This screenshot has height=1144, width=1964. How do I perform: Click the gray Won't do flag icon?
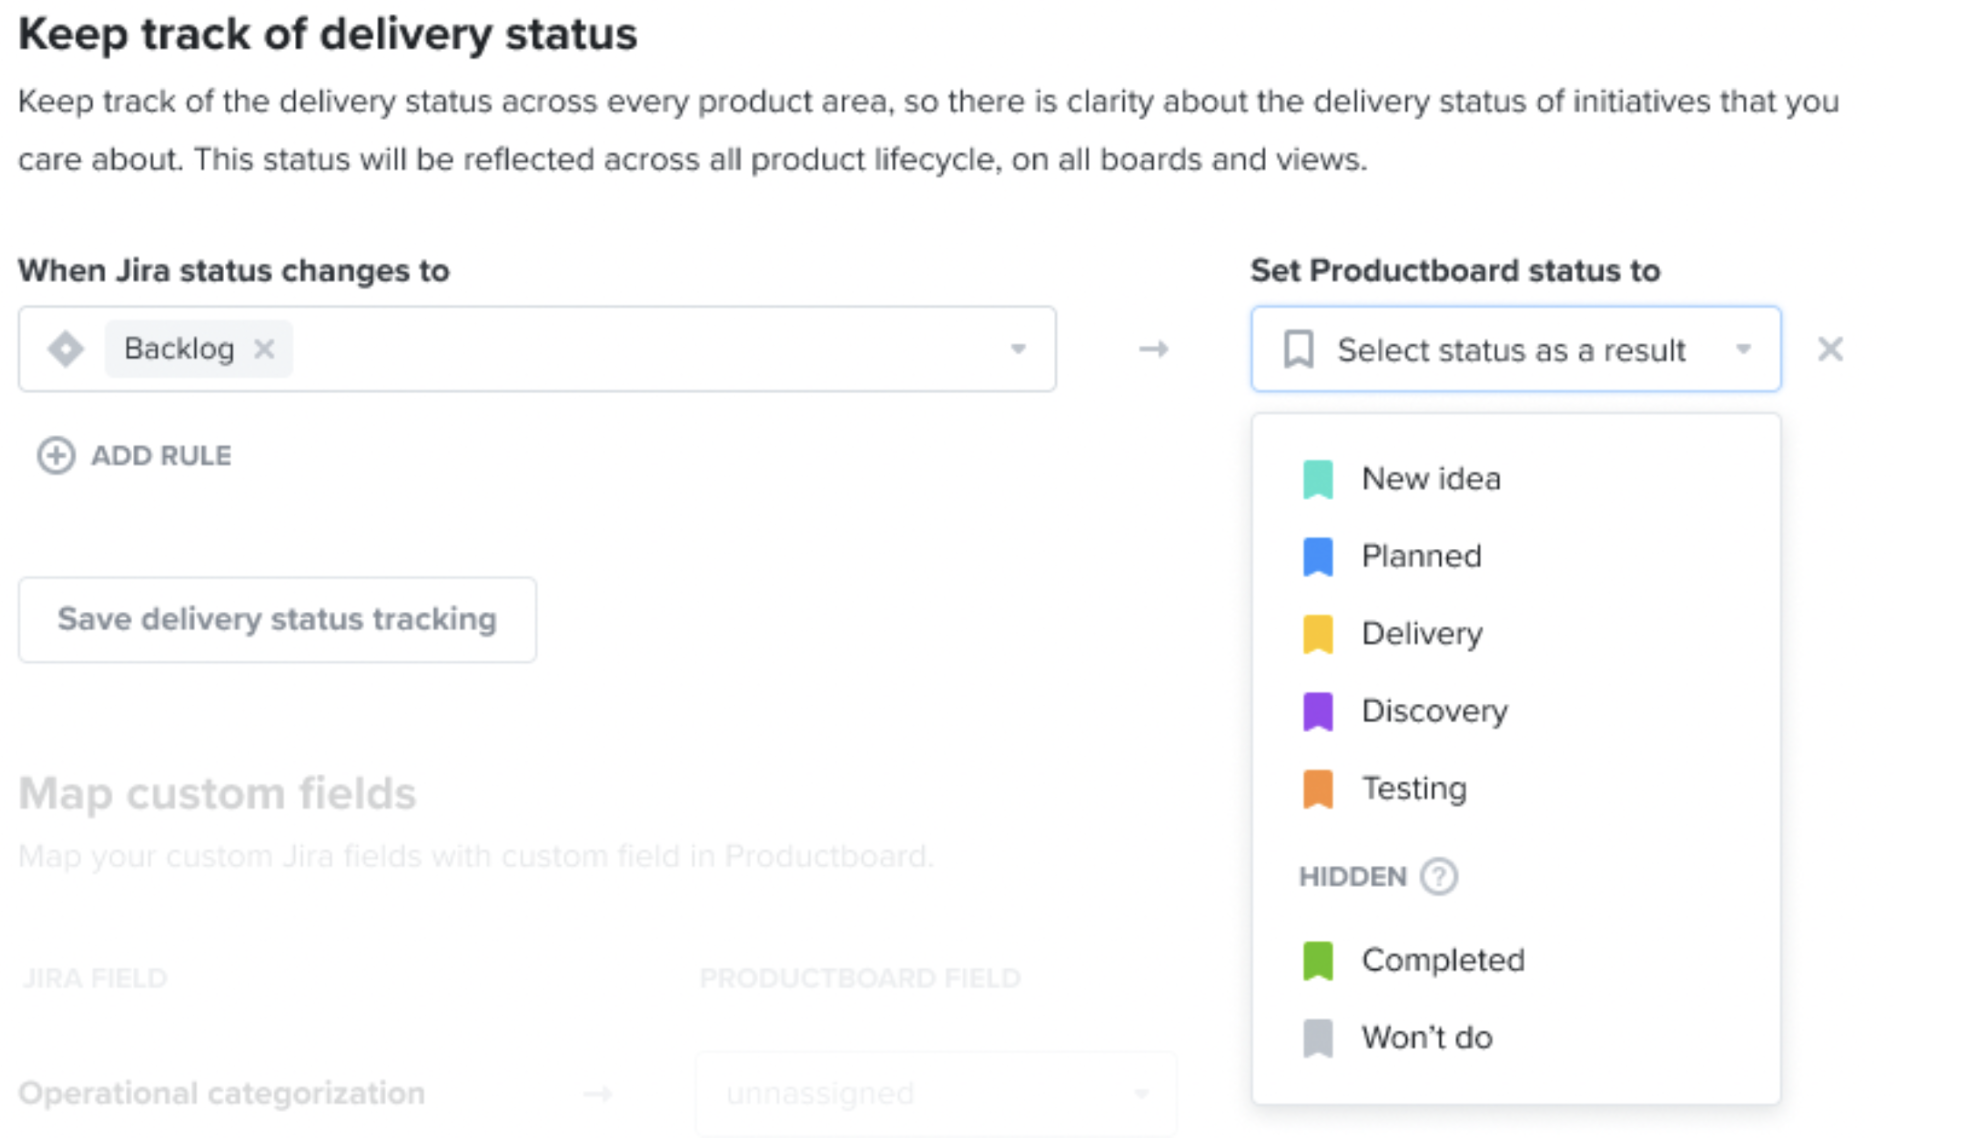click(1319, 1037)
